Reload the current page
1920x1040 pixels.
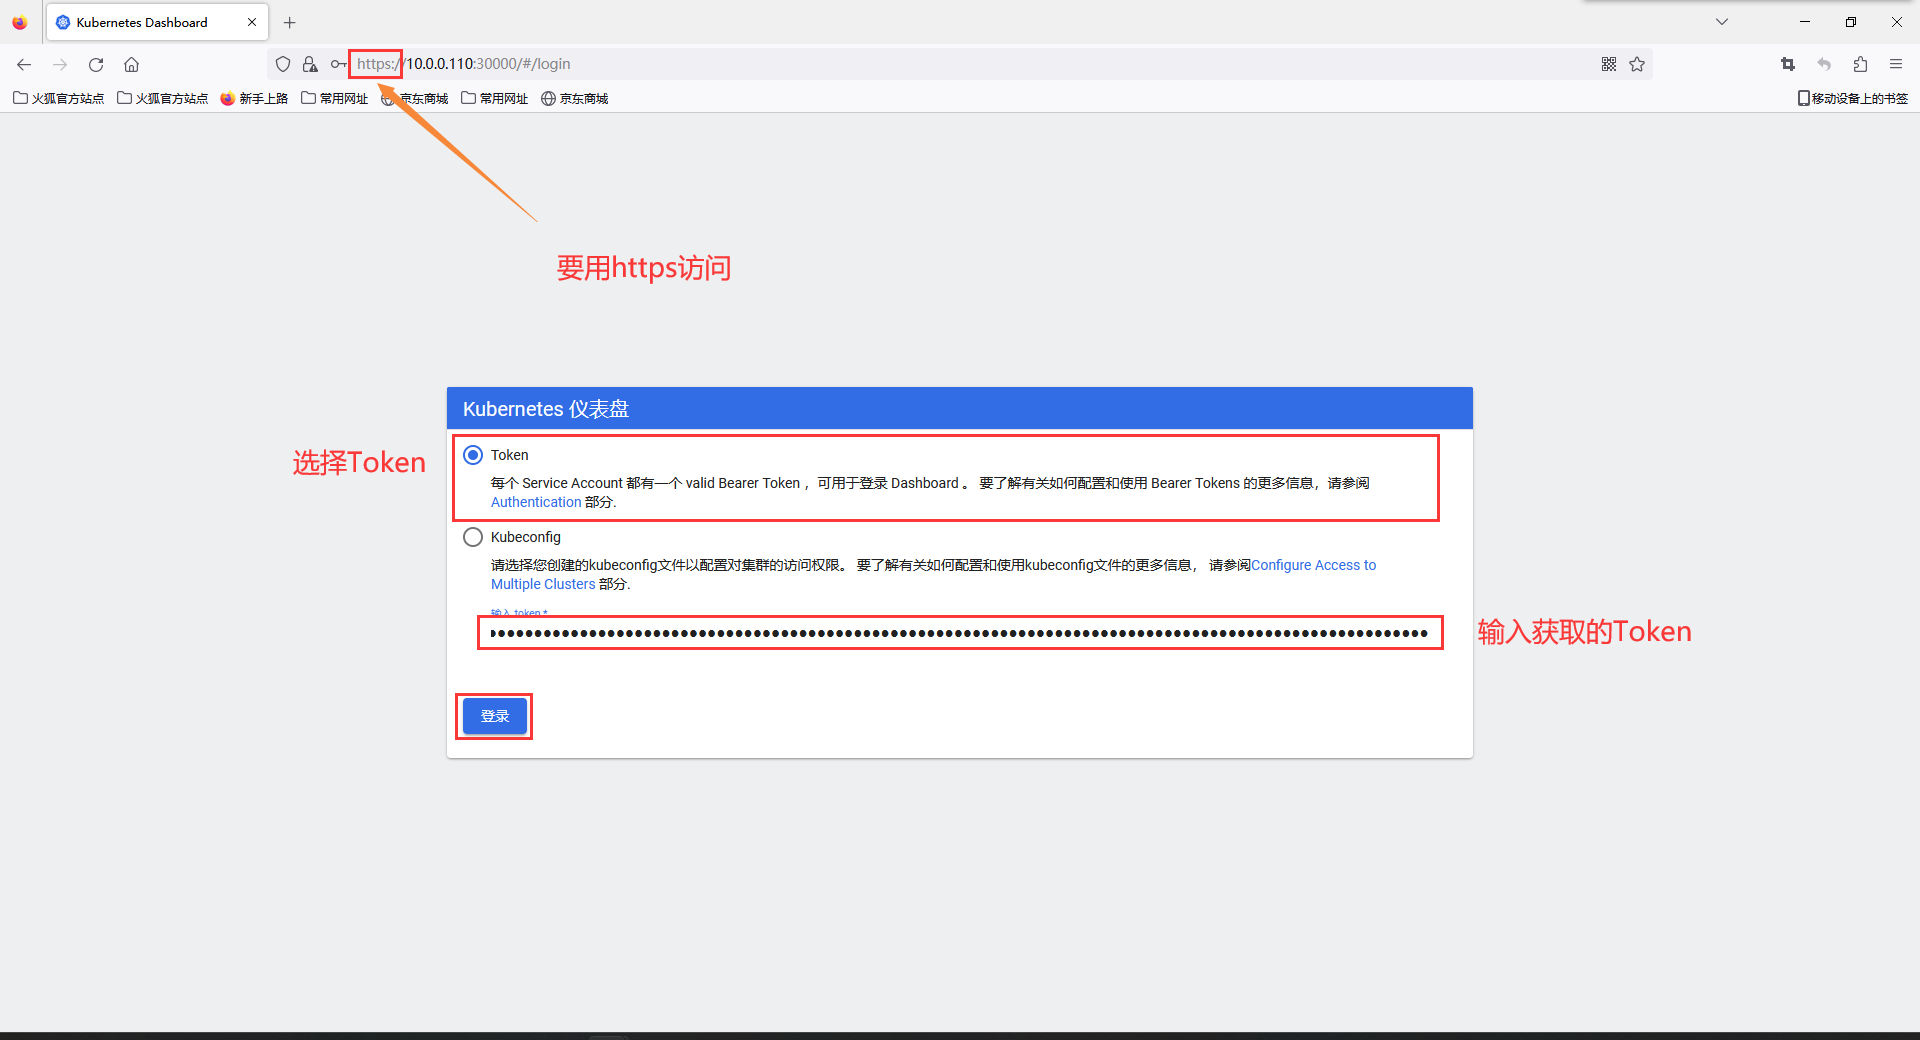[96, 64]
